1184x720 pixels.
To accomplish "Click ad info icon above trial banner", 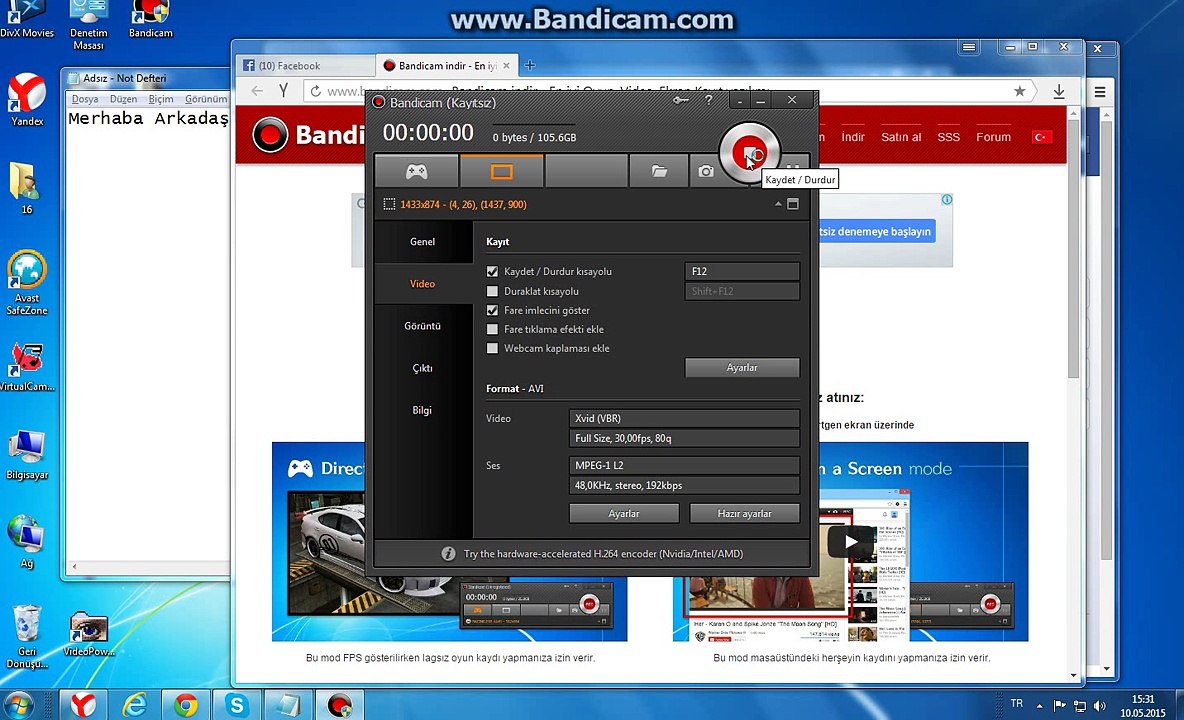I will tap(946, 199).
